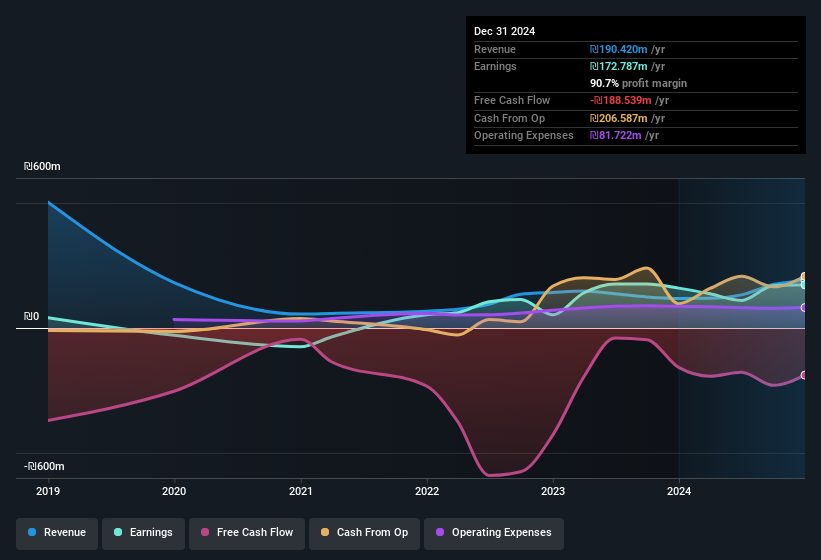
Task: Click the 2022 x-axis label
Action: 427,491
